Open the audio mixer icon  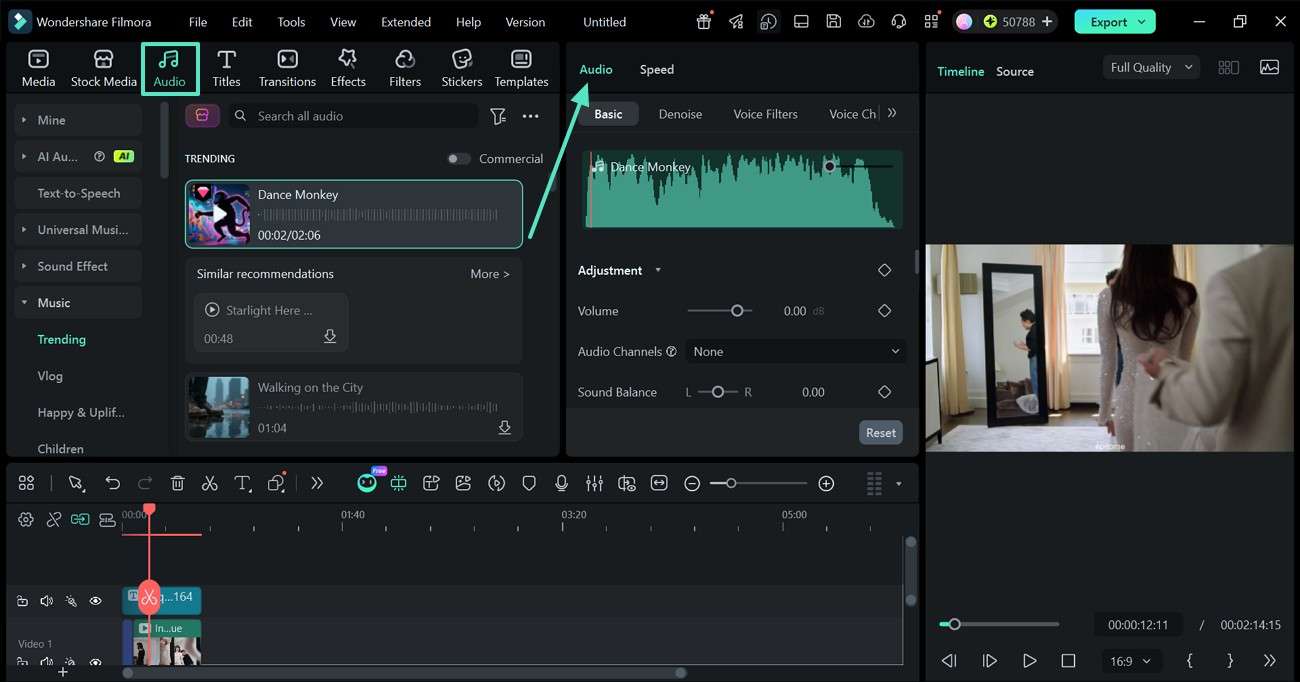pos(594,483)
